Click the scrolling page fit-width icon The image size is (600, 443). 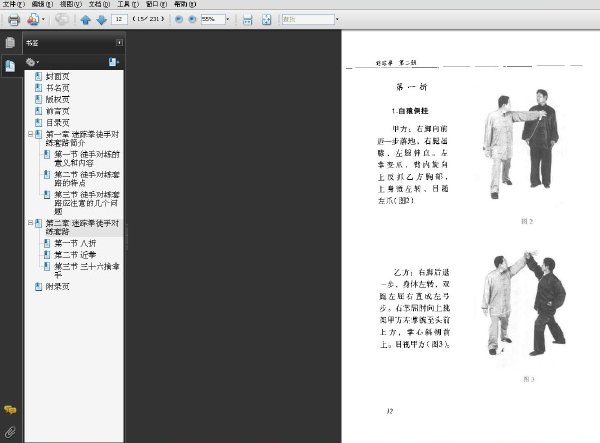click(248, 20)
